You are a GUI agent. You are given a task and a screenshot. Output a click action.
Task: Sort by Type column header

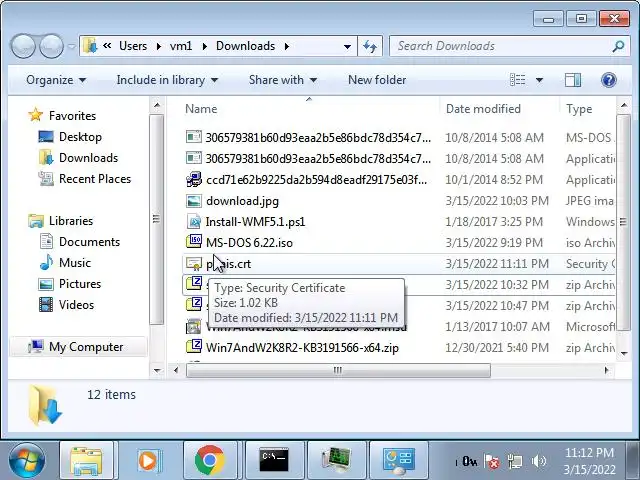(579, 109)
